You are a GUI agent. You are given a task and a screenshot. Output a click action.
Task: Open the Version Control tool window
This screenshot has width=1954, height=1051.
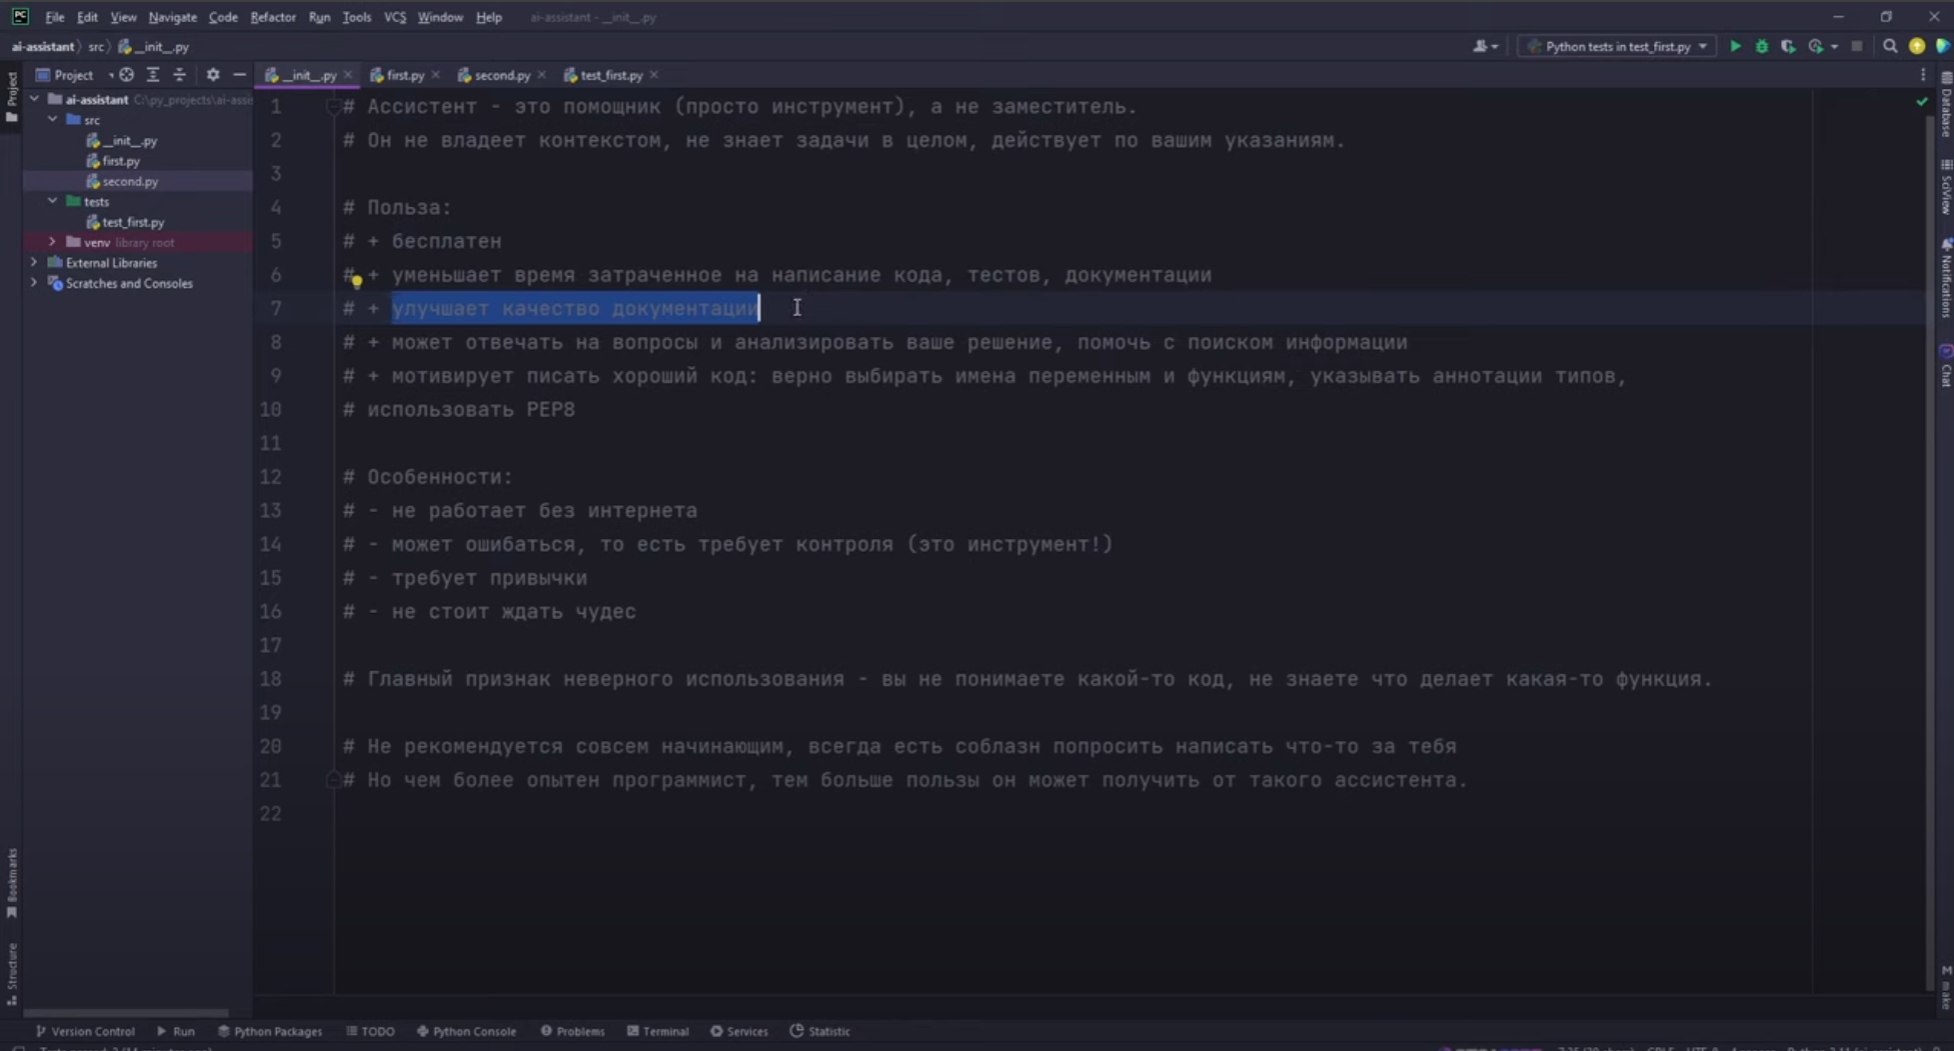coord(85,1031)
